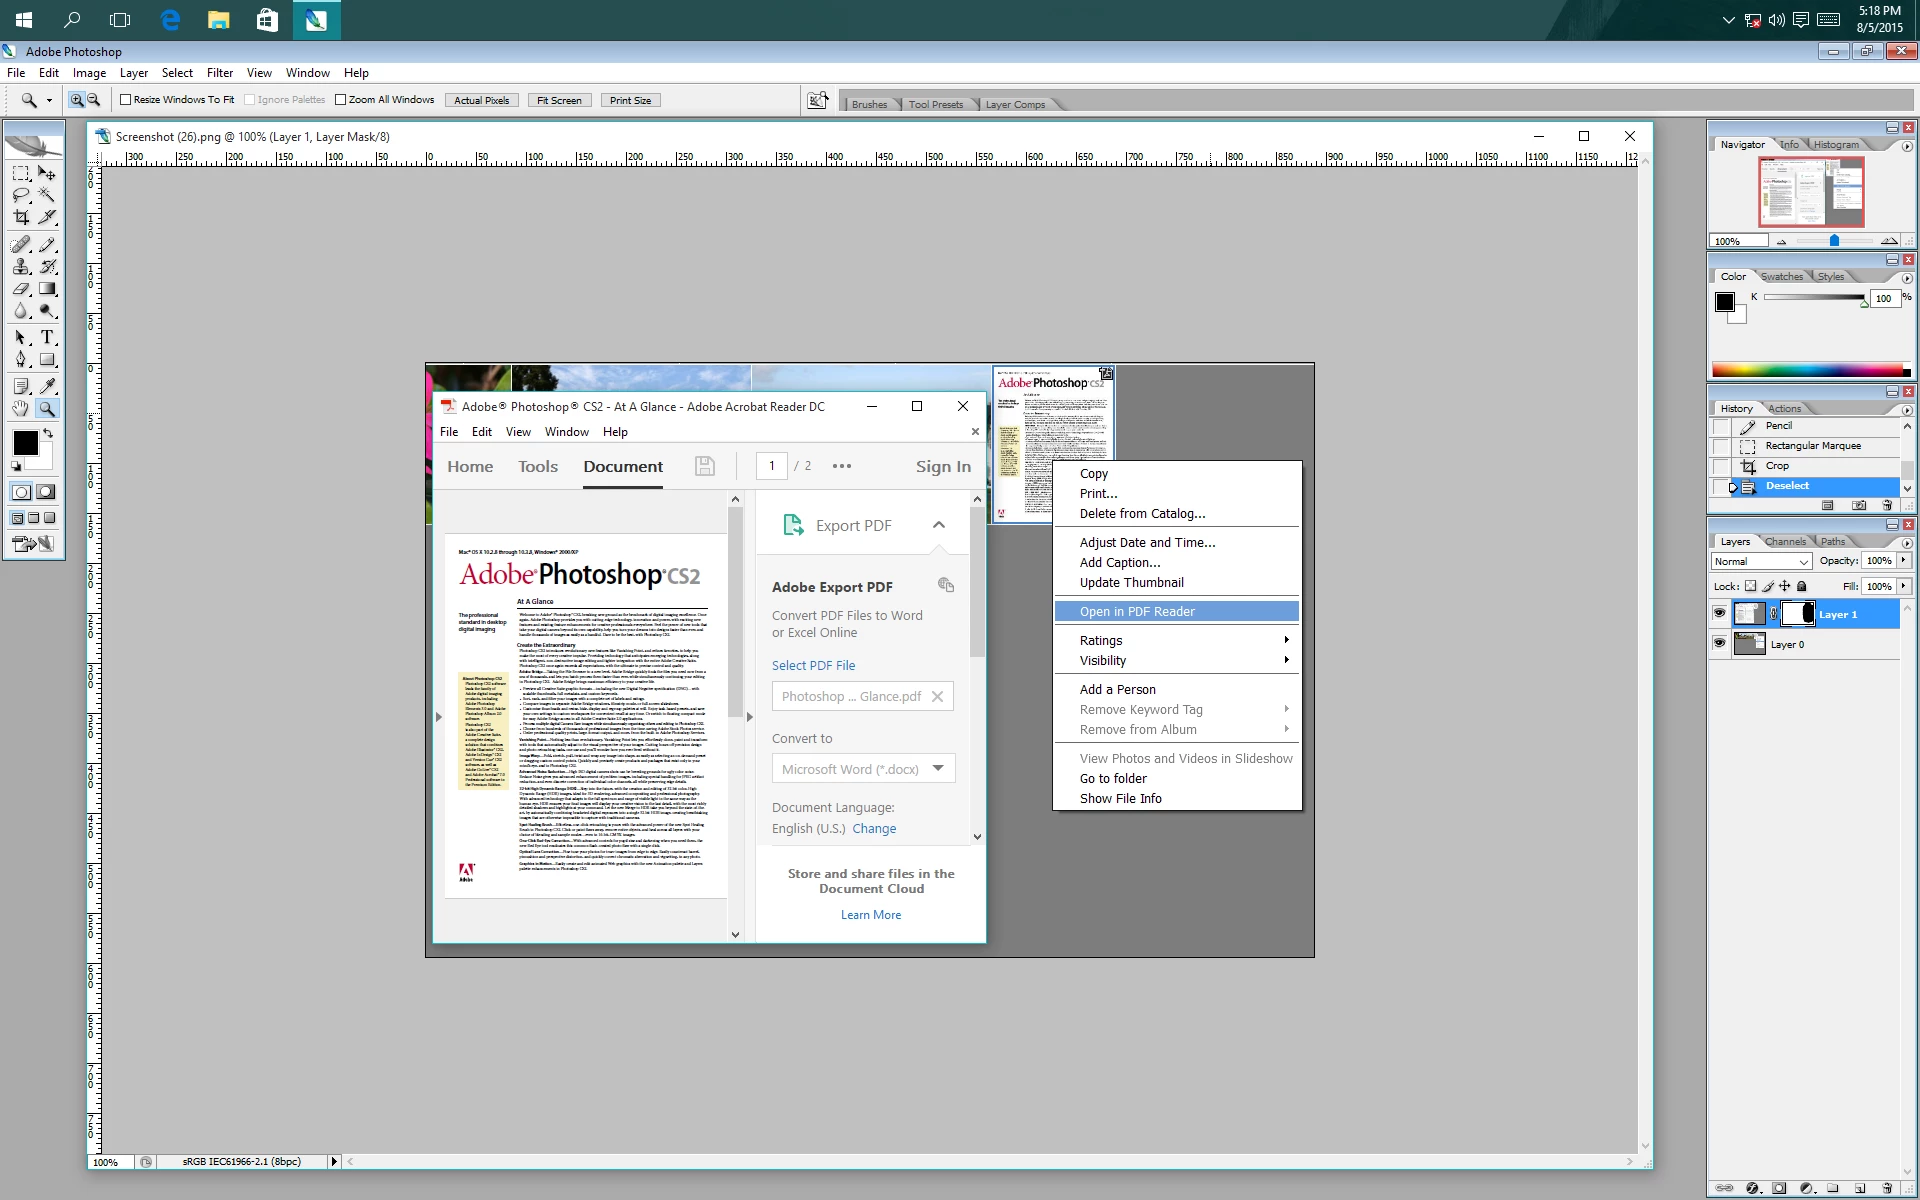Select the Horizontal Type tool
This screenshot has height=1200, width=1920.
coord(48,337)
